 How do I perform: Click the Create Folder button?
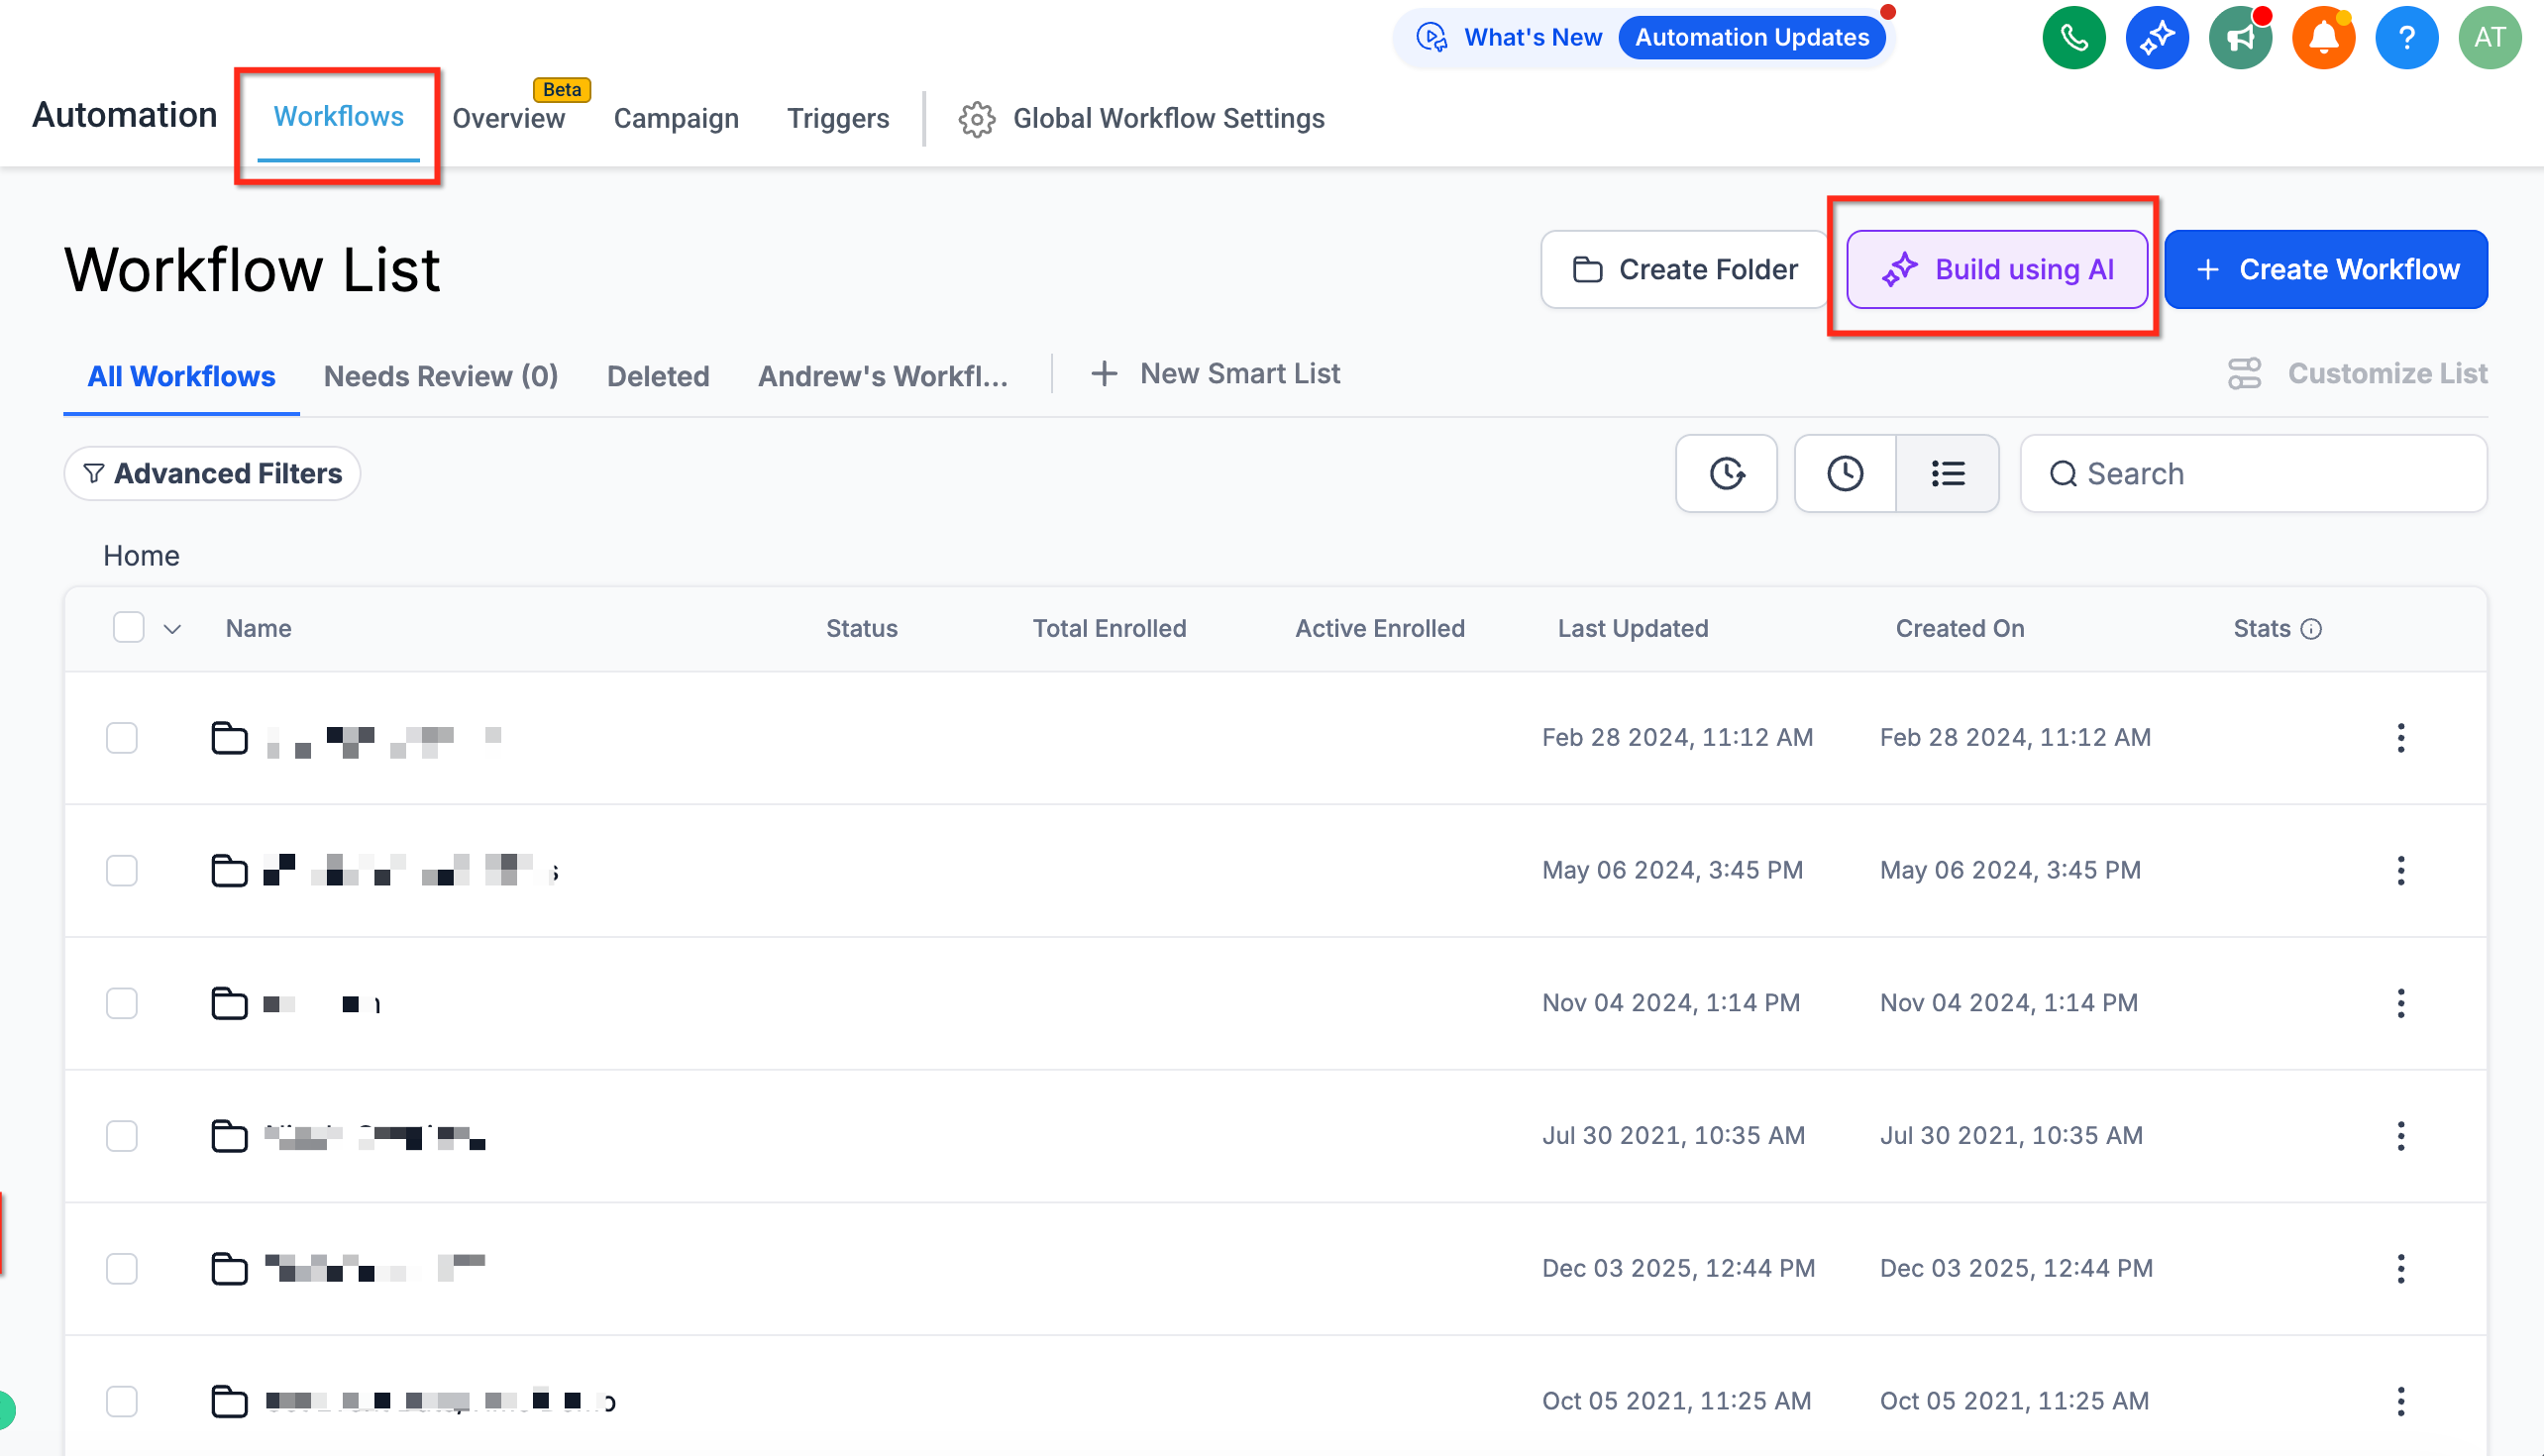[x=1684, y=269]
